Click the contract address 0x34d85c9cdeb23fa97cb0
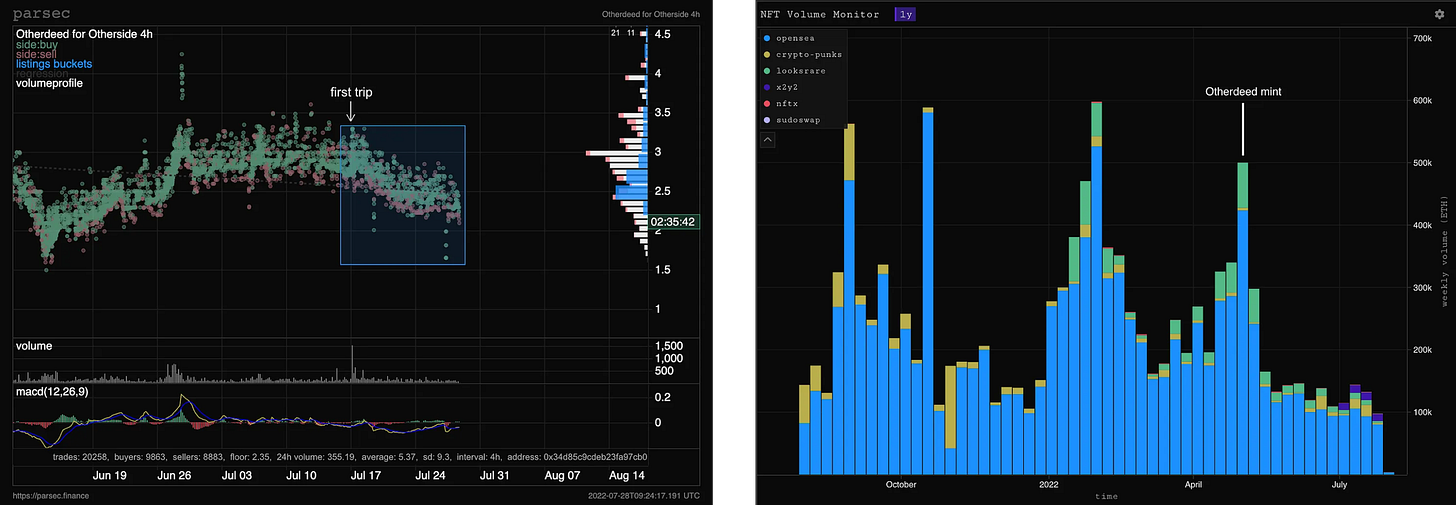 click(595, 457)
